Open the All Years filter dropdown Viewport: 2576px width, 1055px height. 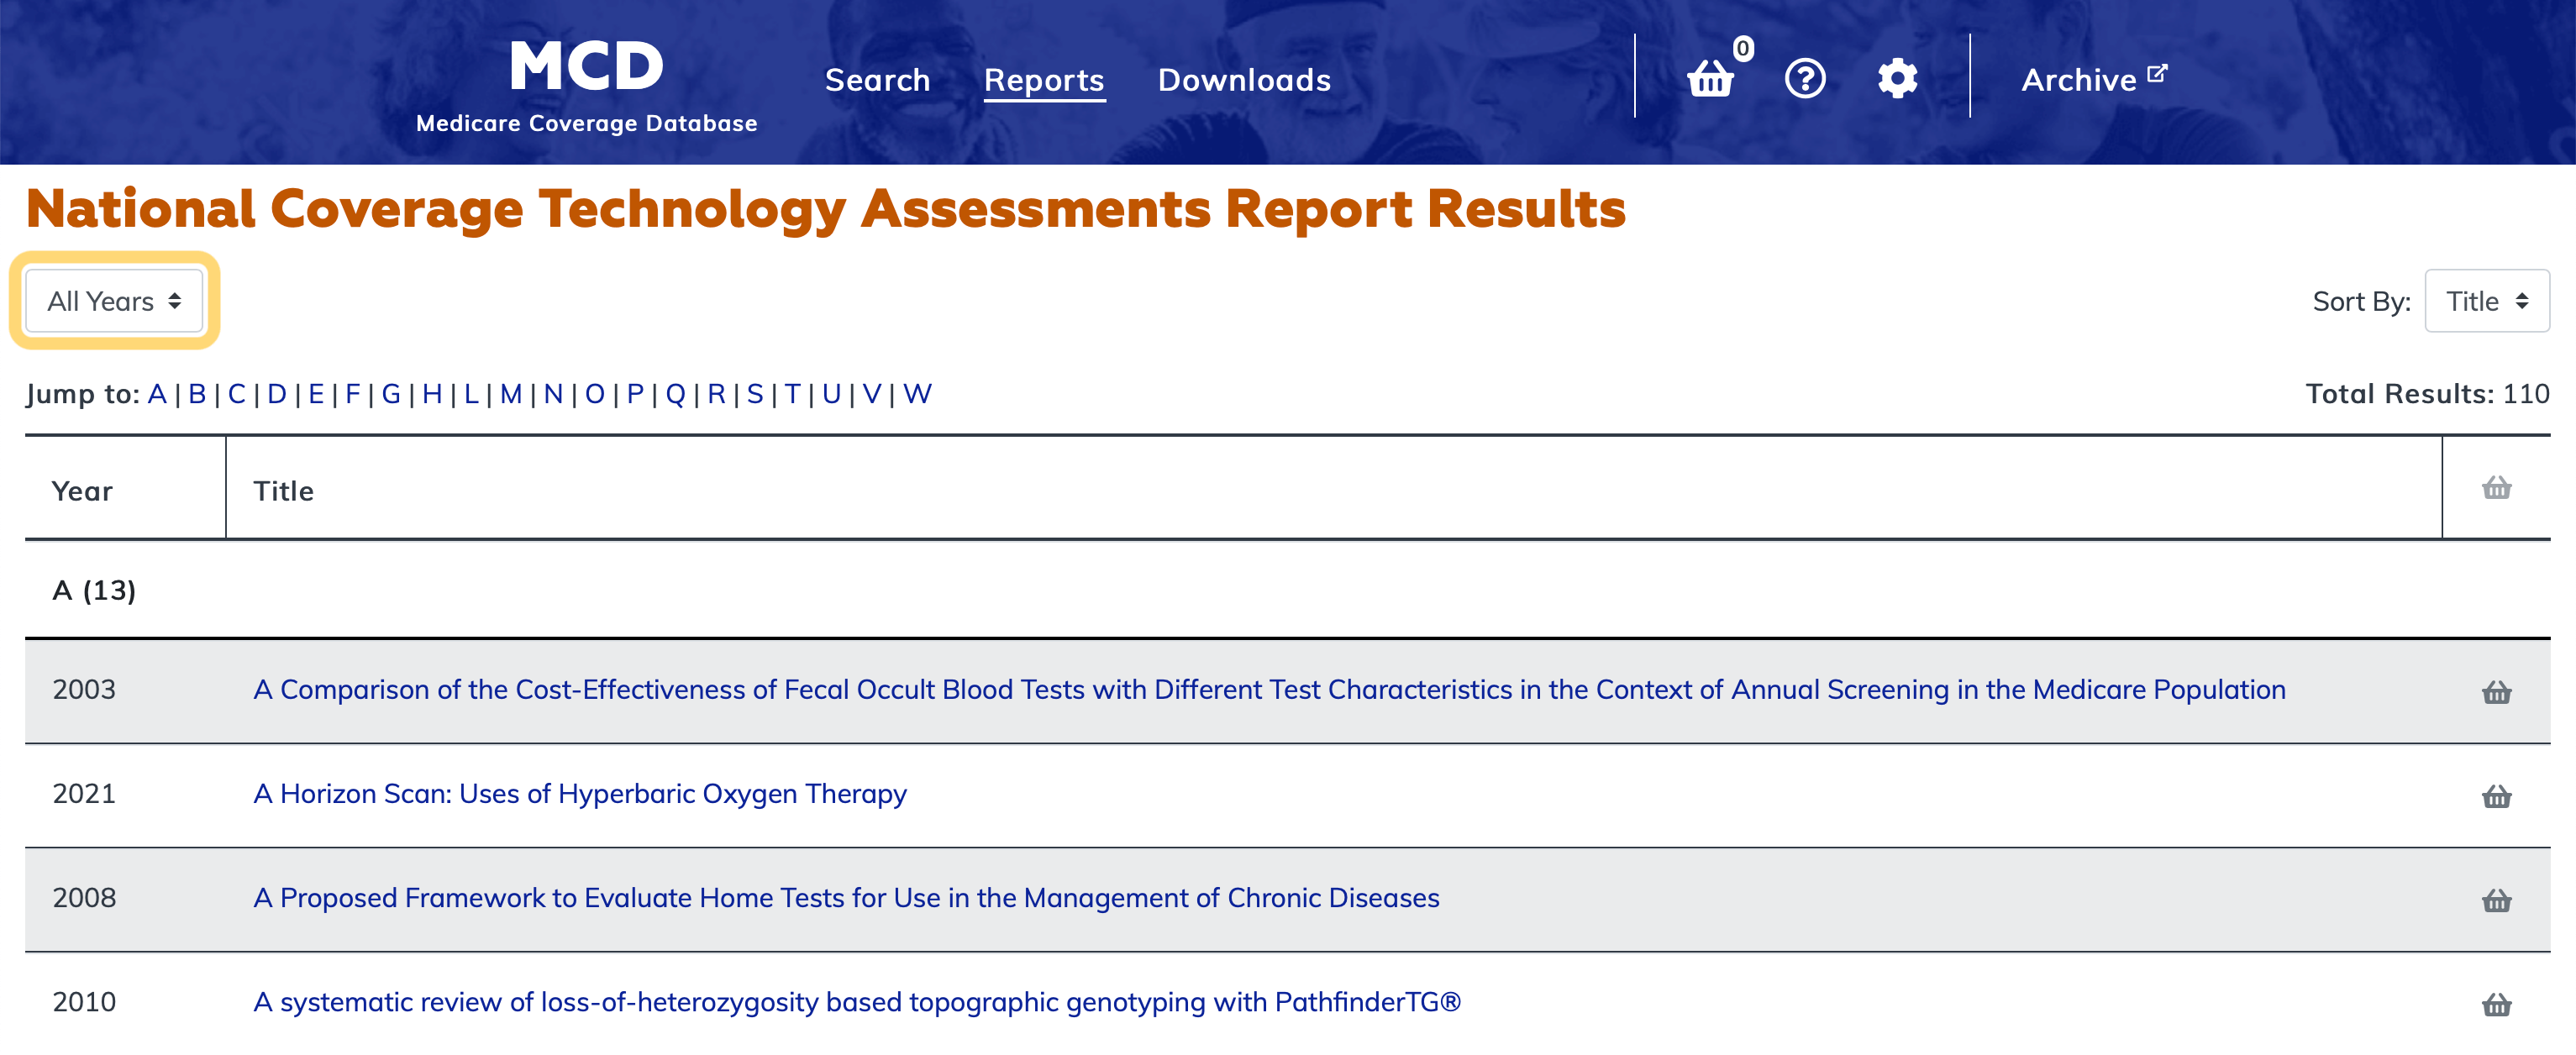click(114, 301)
